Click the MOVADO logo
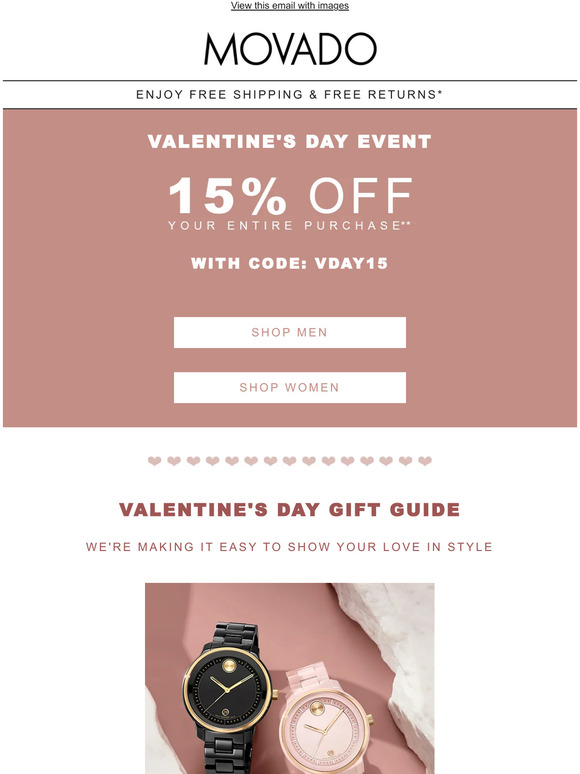Screen dimensions: 580x774 tap(290, 49)
